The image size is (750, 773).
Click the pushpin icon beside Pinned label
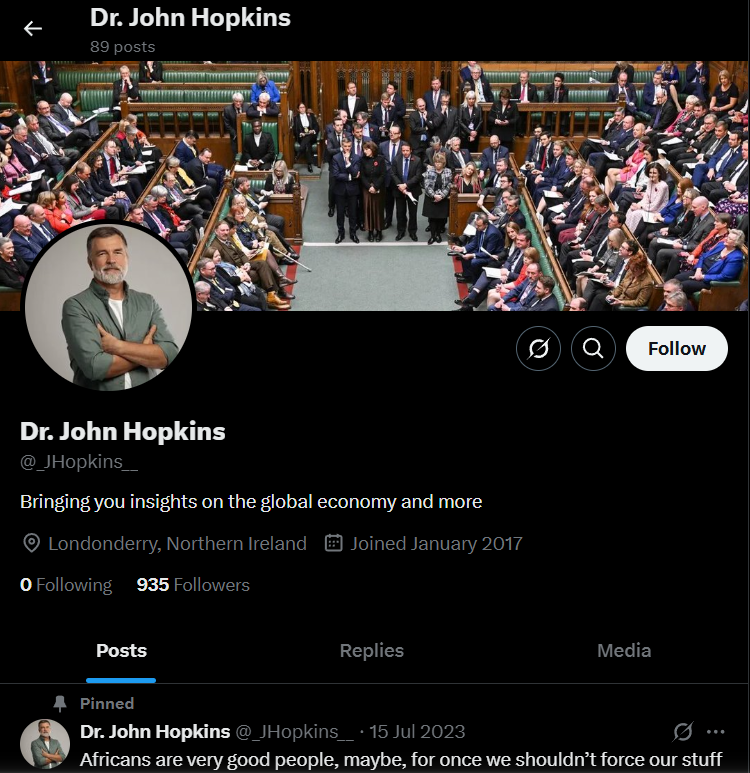pos(60,703)
